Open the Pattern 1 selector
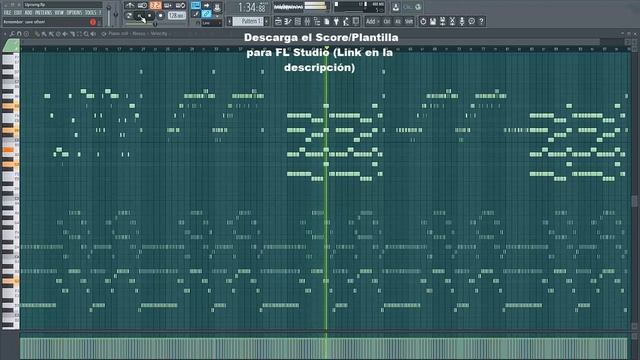 click(x=248, y=21)
